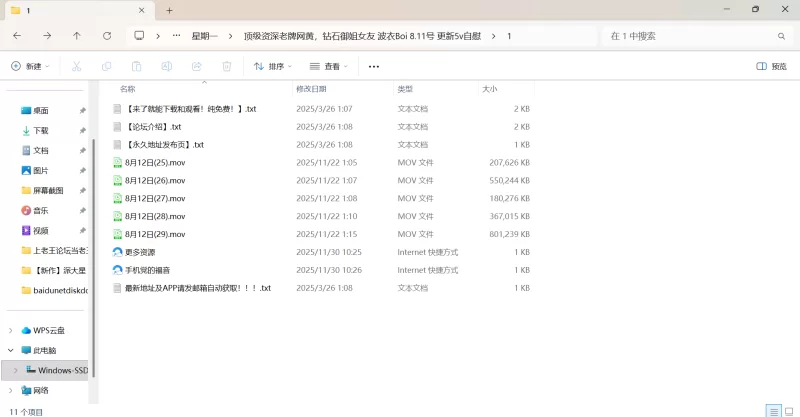Open the 排序 sort dropdown
The height and width of the screenshot is (417, 800).
point(272,67)
